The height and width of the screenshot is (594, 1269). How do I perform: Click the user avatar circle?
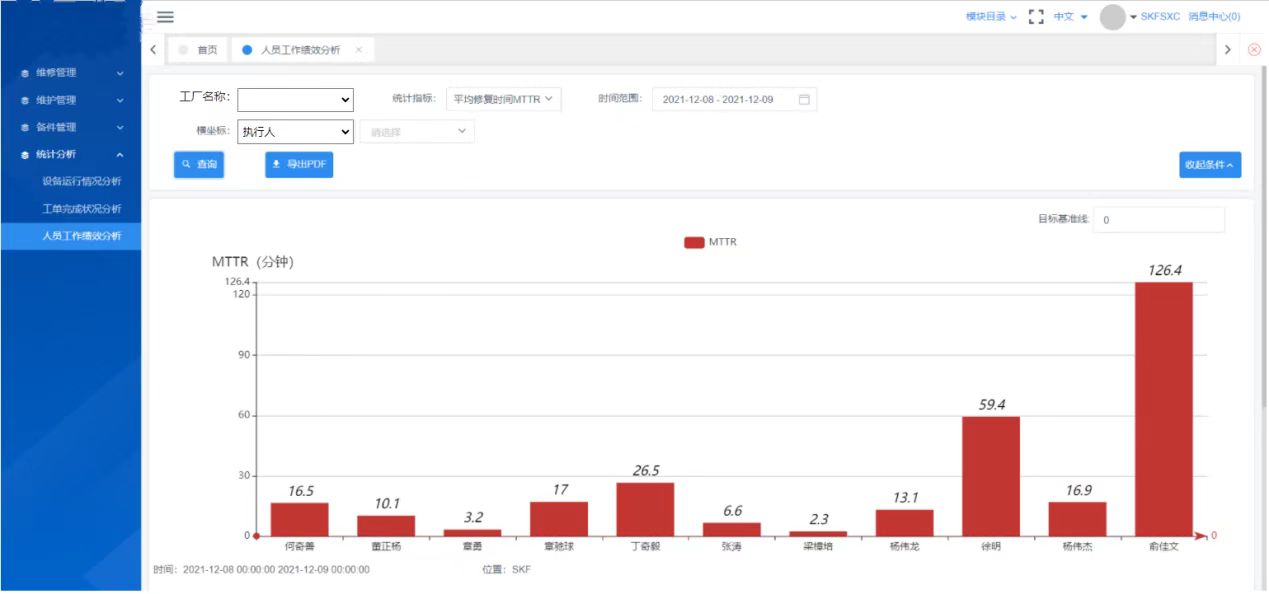1113,17
